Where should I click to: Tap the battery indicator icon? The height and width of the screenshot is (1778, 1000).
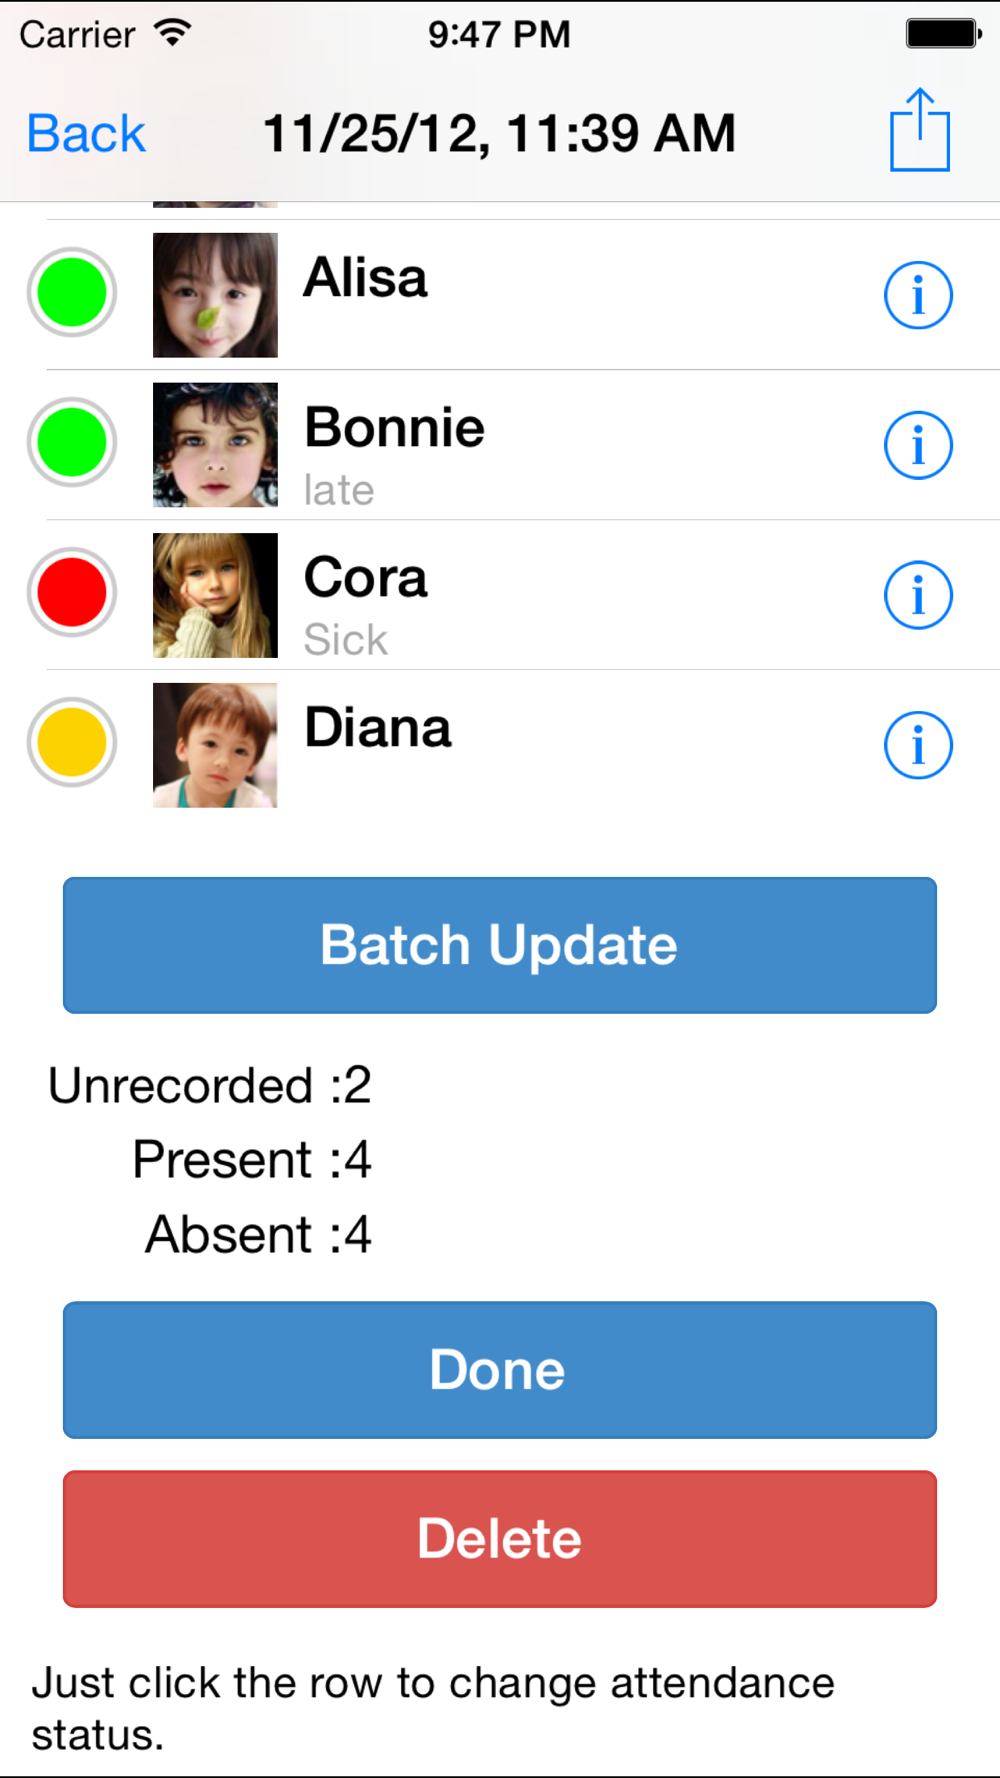[x=944, y=33]
